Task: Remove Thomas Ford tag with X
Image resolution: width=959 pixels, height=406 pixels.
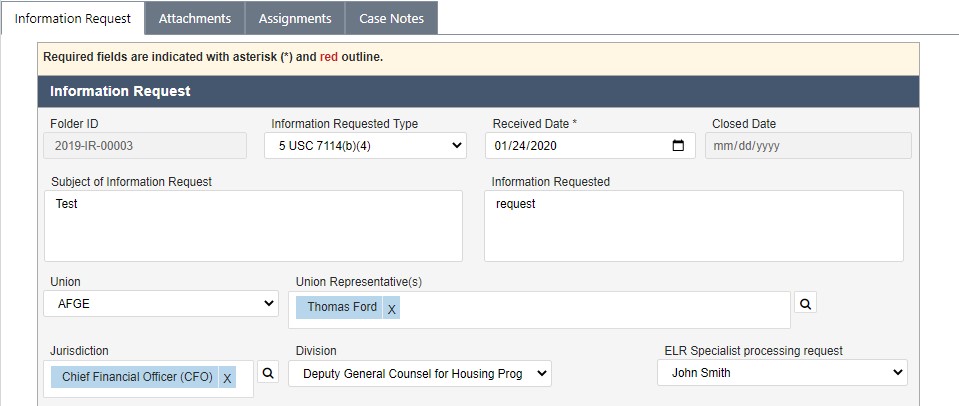Action: click(x=391, y=308)
